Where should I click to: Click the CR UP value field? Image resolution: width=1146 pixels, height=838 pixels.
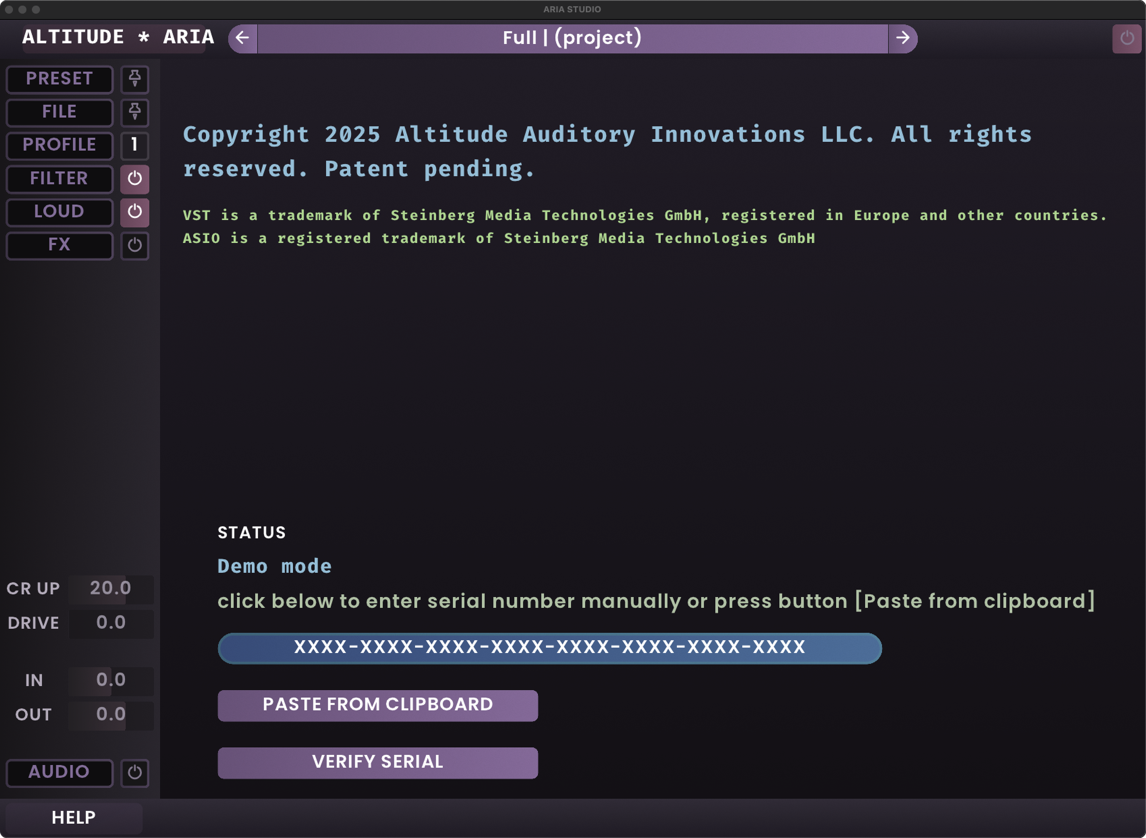point(111,588)
